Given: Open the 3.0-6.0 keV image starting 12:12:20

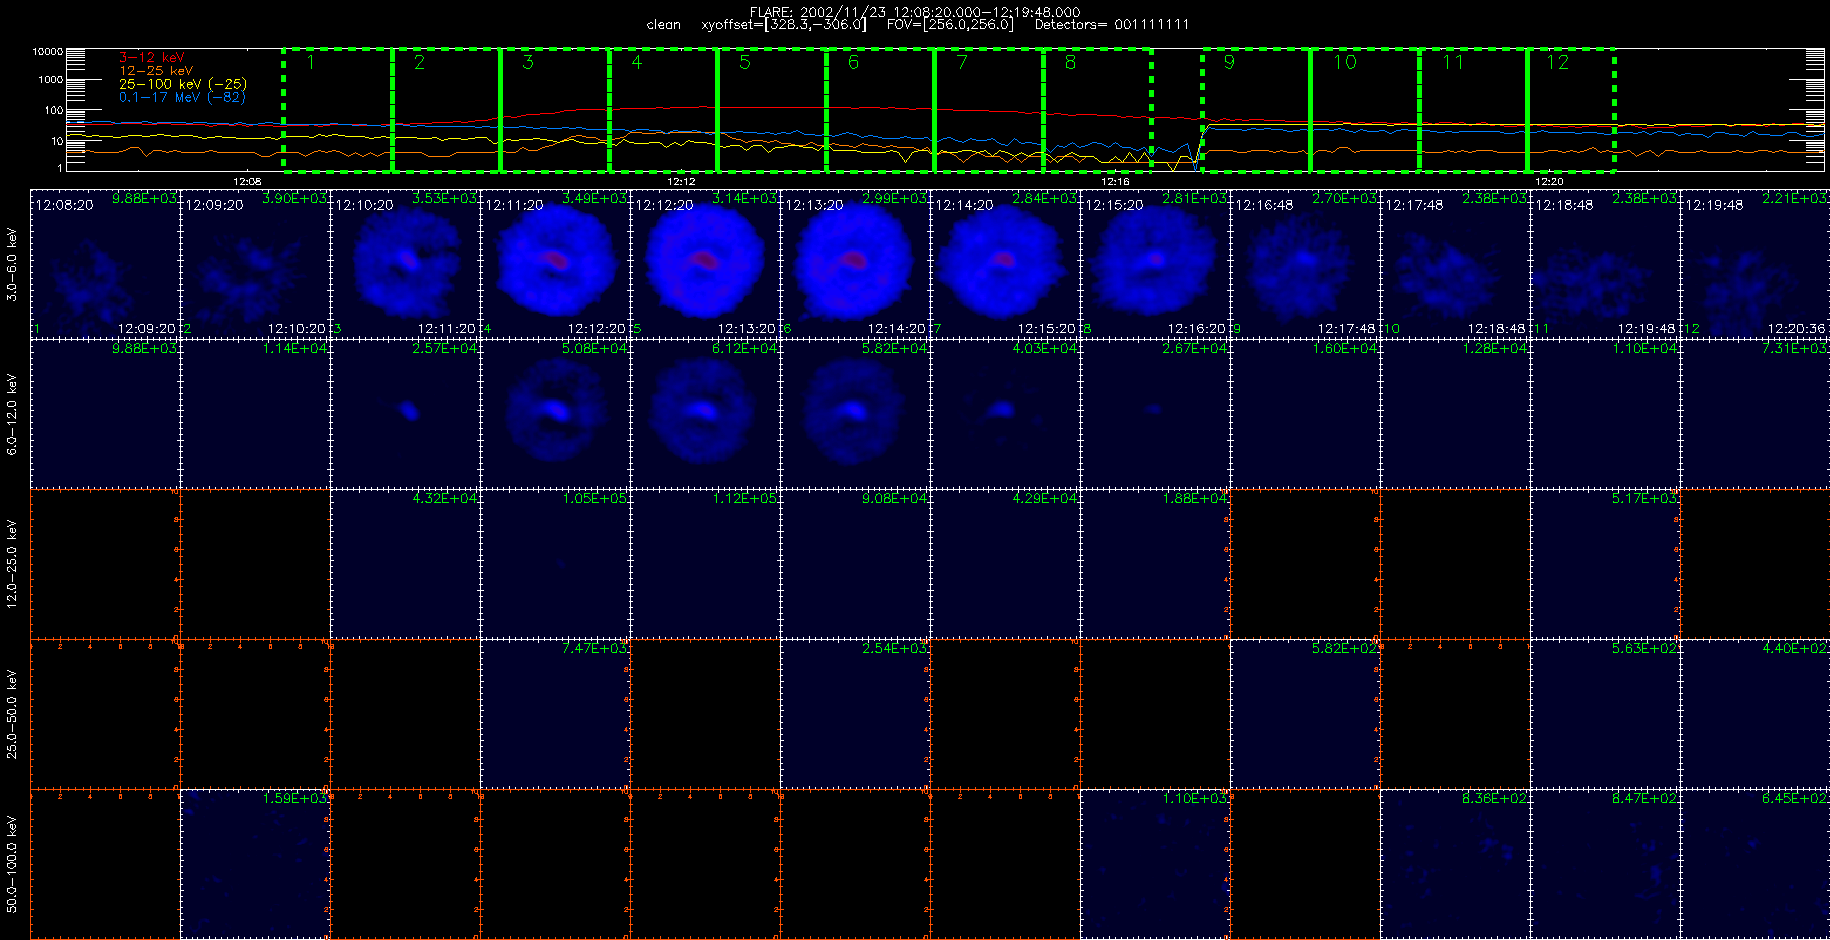Looking at the screenshot, I should point(705,264).
